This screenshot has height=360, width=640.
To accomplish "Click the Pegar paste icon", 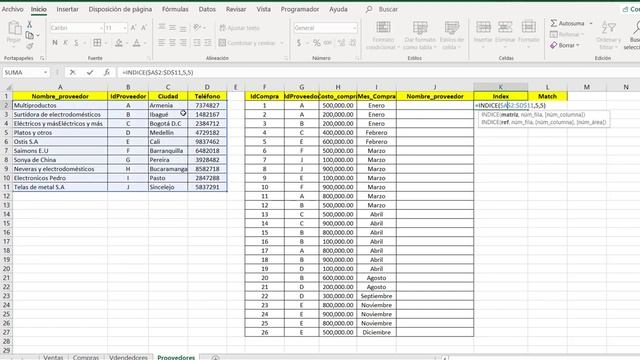I will coord(14,29).
